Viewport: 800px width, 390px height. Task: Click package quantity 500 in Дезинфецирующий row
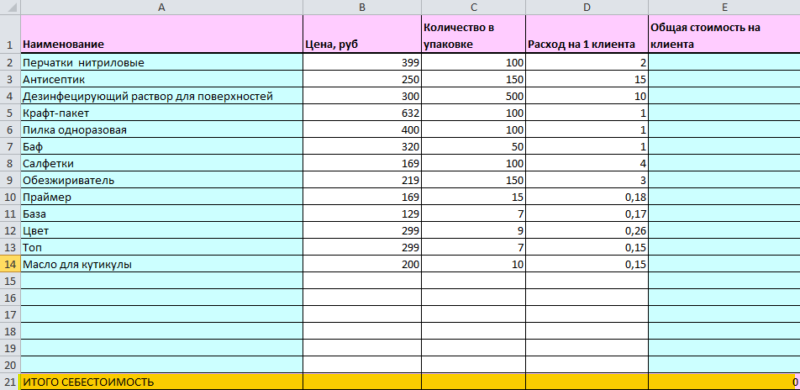pos(473,96)
